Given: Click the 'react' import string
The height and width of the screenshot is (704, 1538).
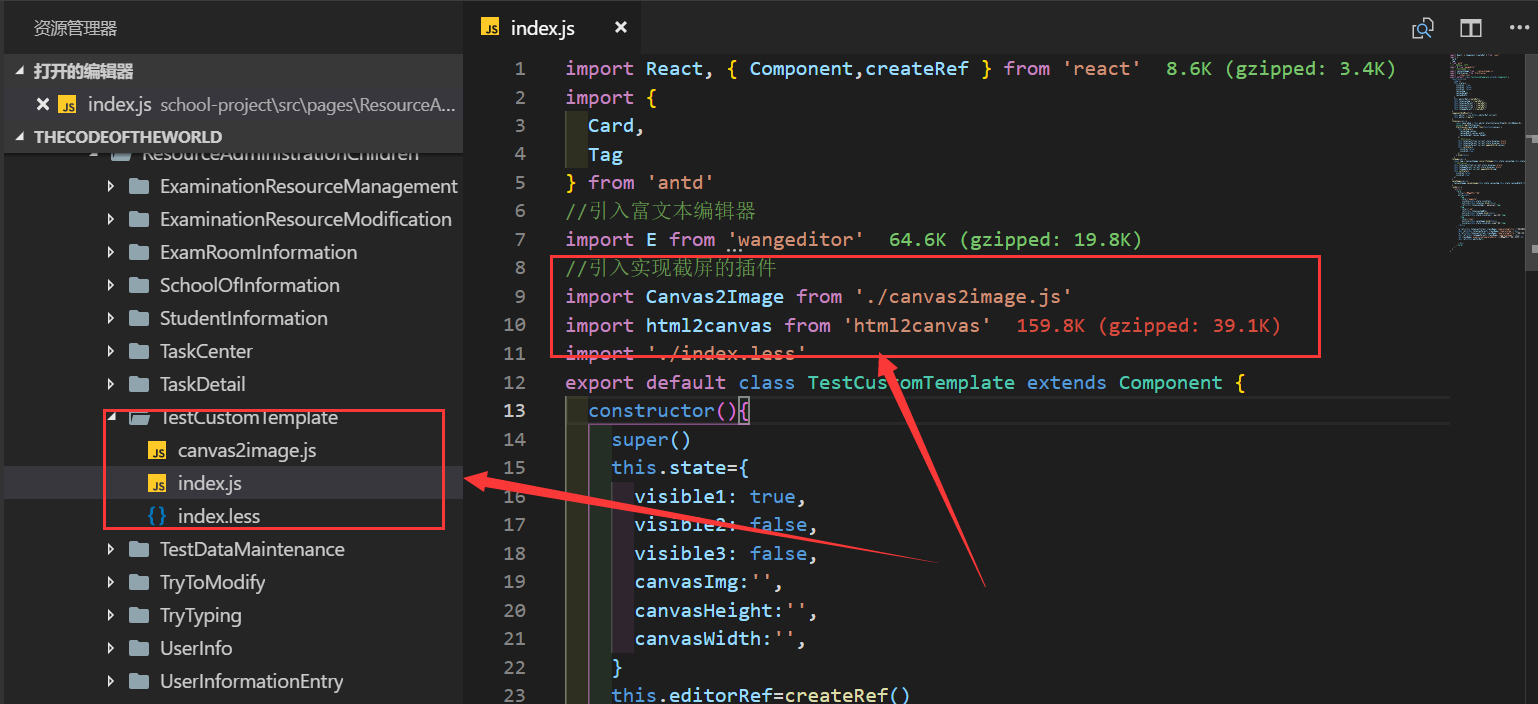Looking at the screenshot, I should point(1102,69).
